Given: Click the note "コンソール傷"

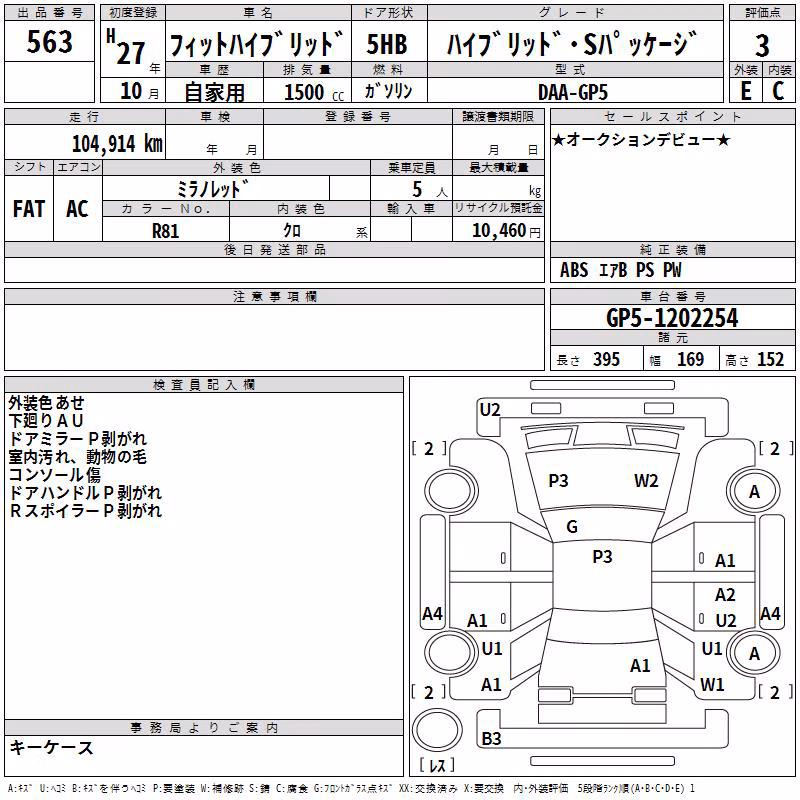Looking at the screenshot, I should coord(55,474).
